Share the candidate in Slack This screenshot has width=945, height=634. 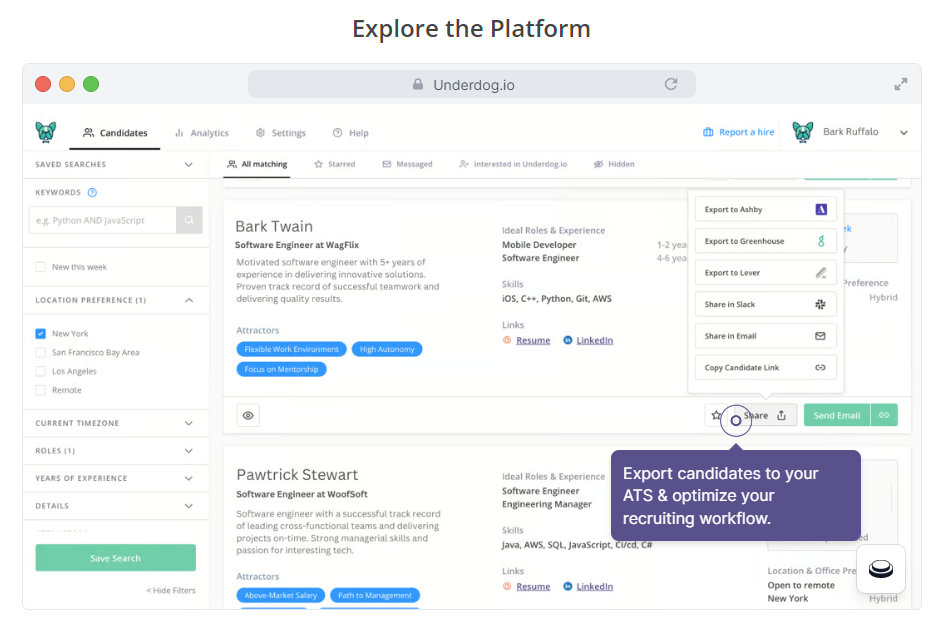(764, 304)
